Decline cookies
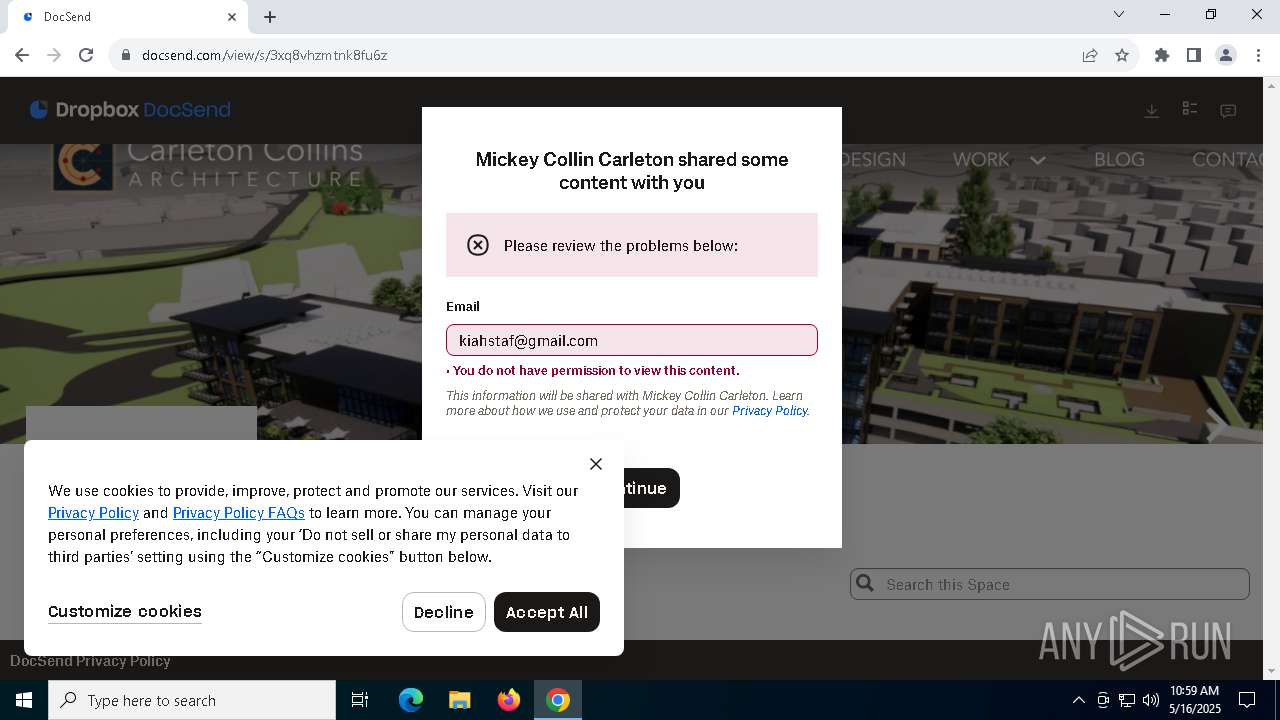1280x720 pixels. point(444,612)
